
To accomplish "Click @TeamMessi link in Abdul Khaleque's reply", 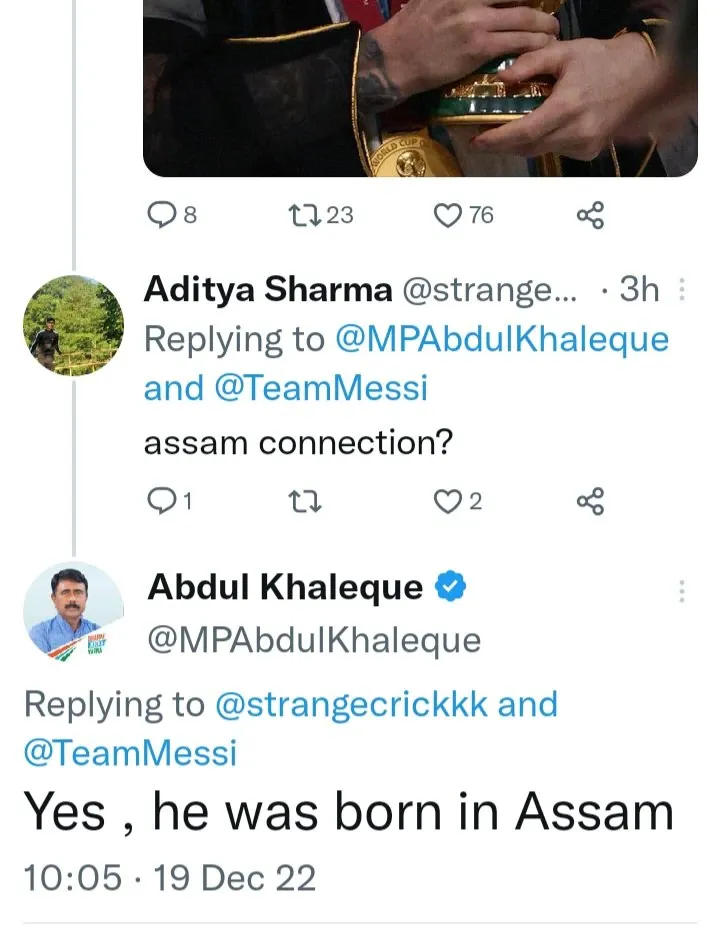I will 130,753.
